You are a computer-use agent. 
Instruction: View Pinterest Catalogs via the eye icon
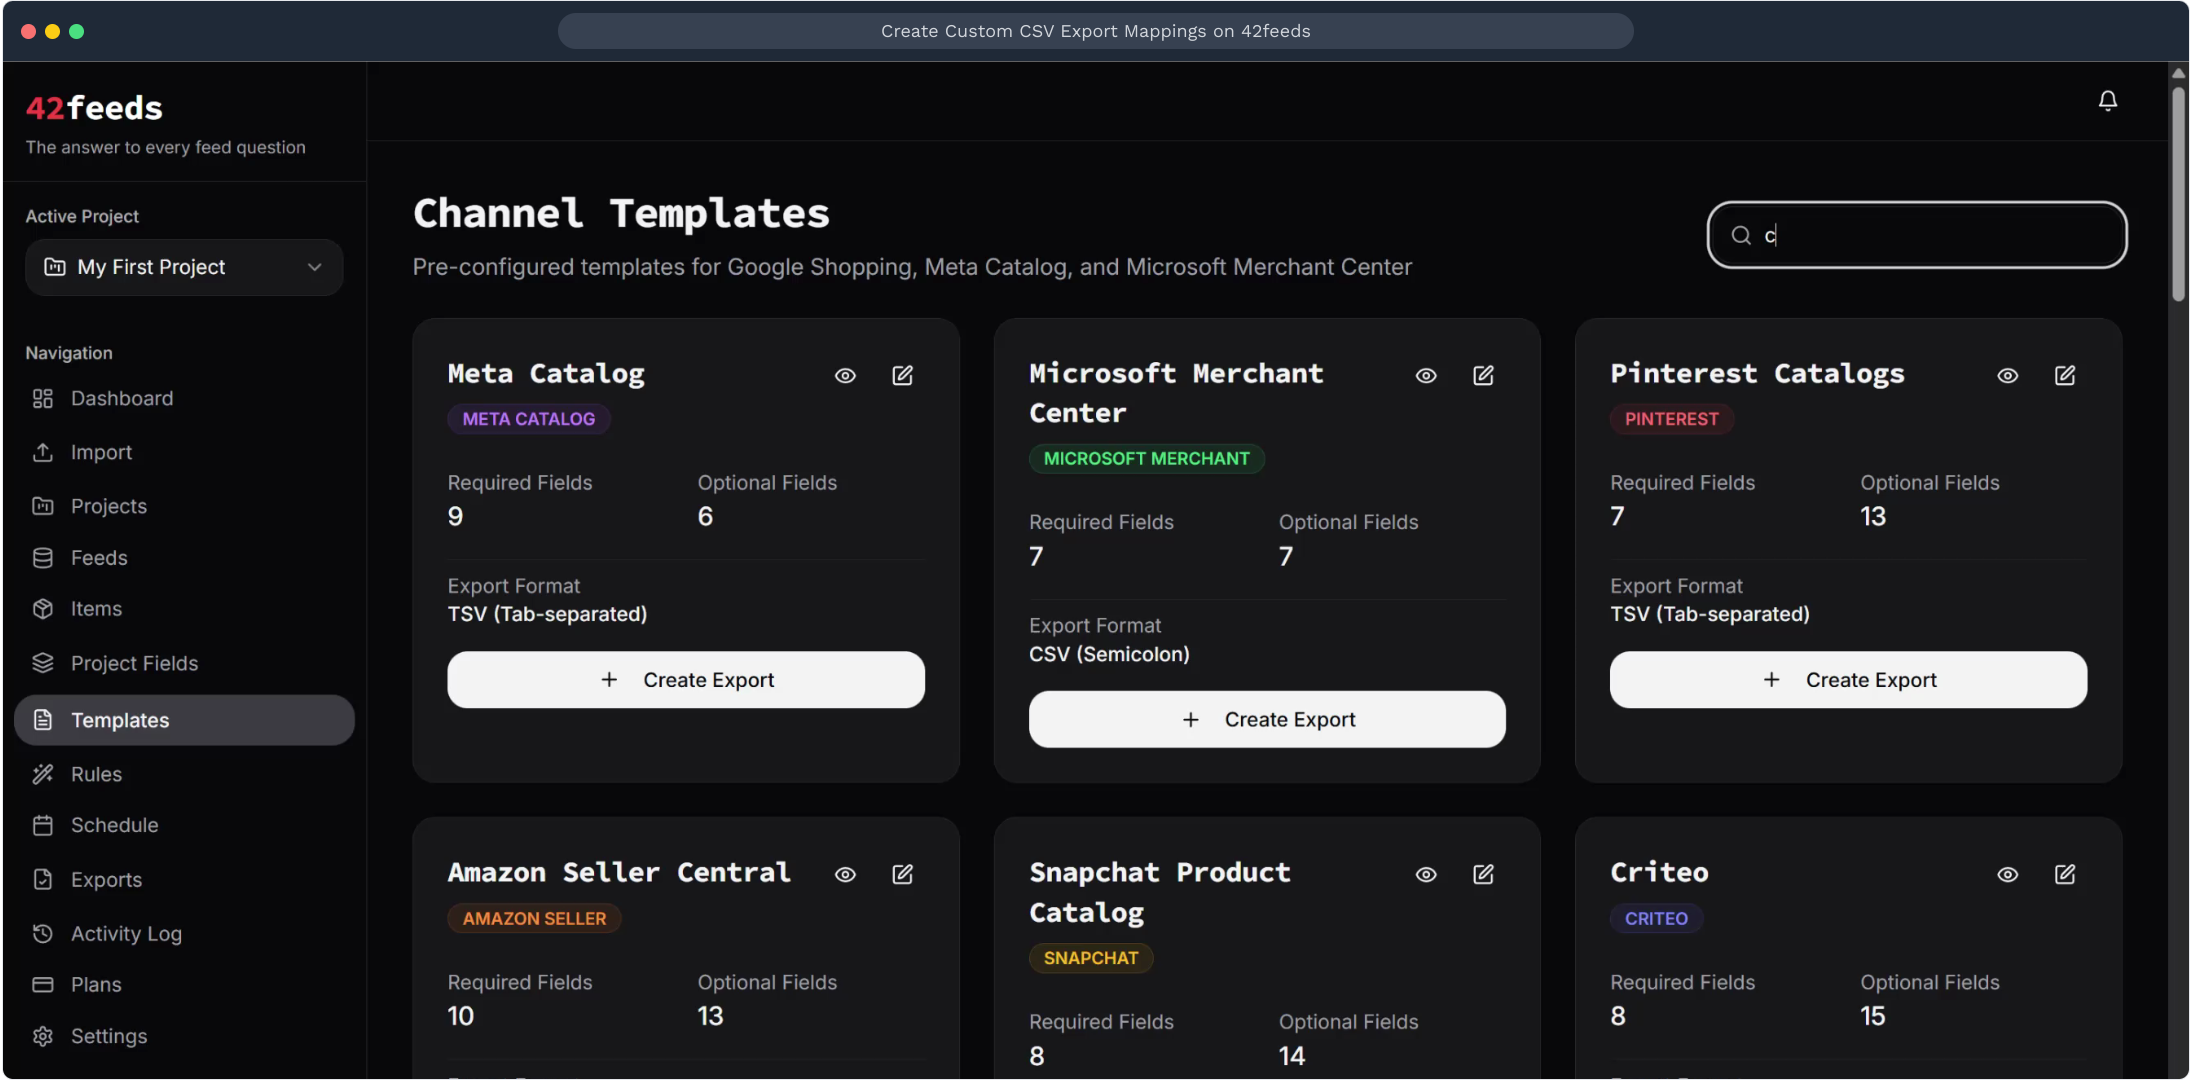point(2007,375)
